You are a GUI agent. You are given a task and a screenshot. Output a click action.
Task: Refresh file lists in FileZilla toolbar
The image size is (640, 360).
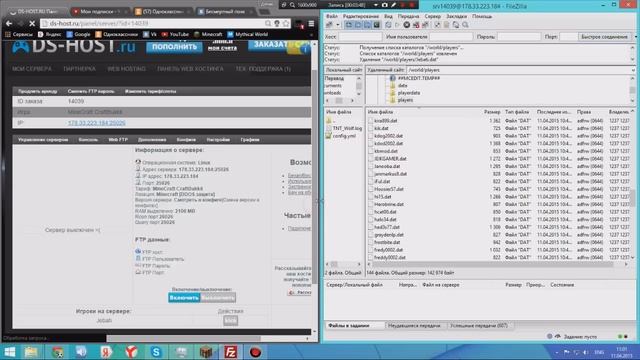388,25
